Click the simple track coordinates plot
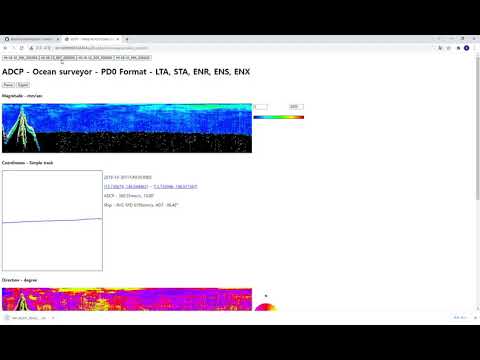 click(x=52, y=221)
